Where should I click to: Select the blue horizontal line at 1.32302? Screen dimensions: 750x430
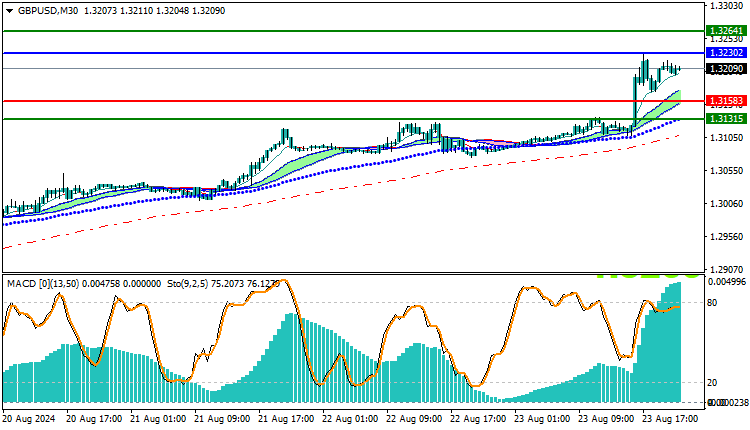coord(354,53)
